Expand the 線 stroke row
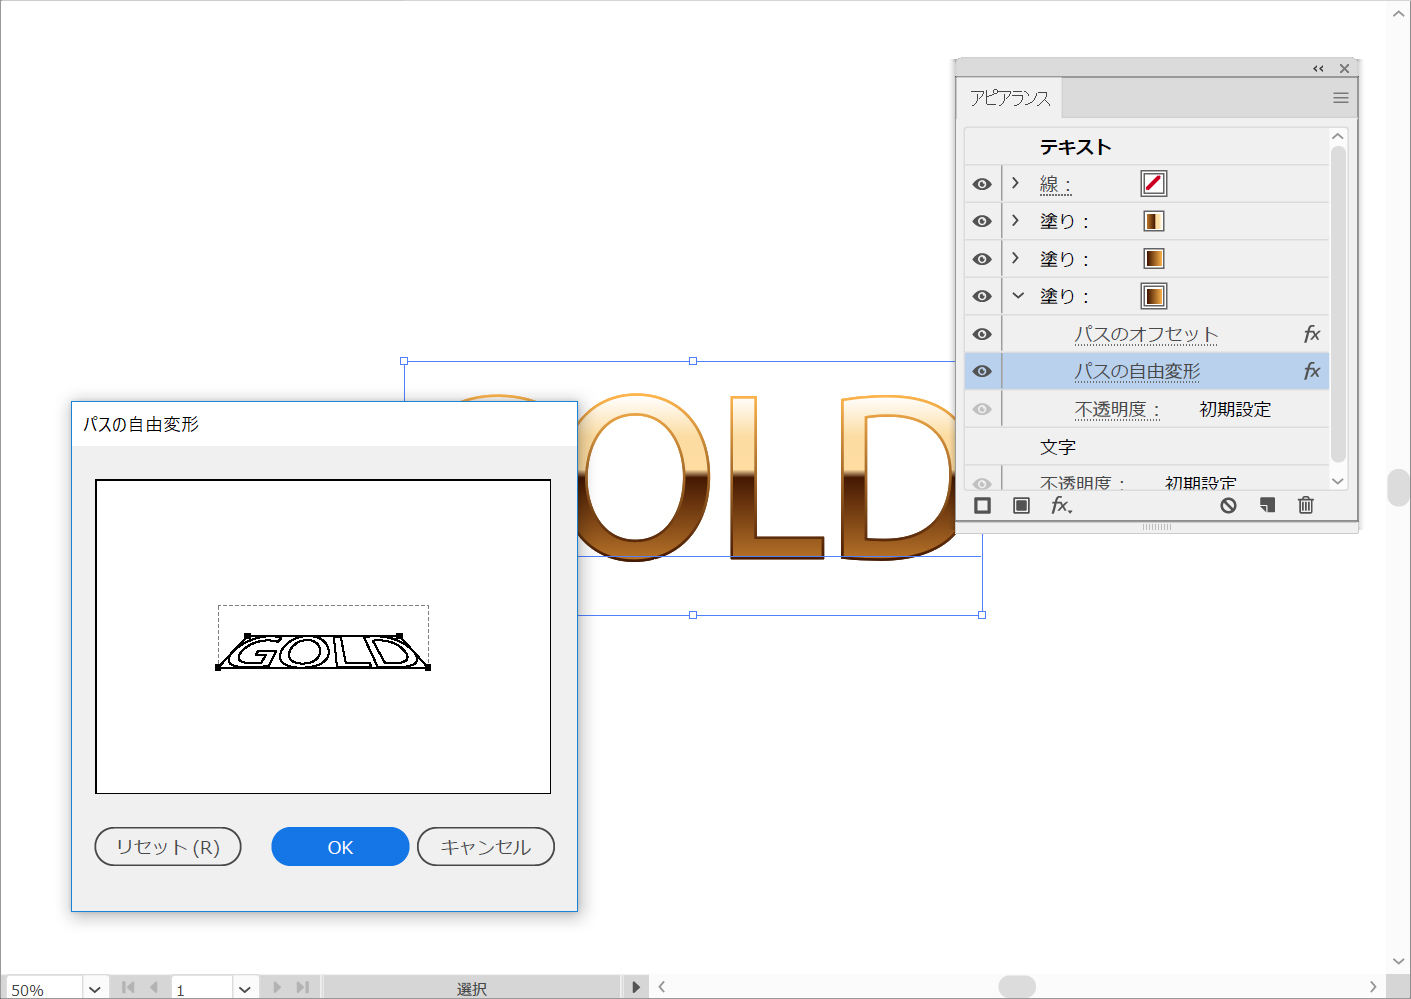Screen dimensions: 1411x999 [x=1016, y=183]
